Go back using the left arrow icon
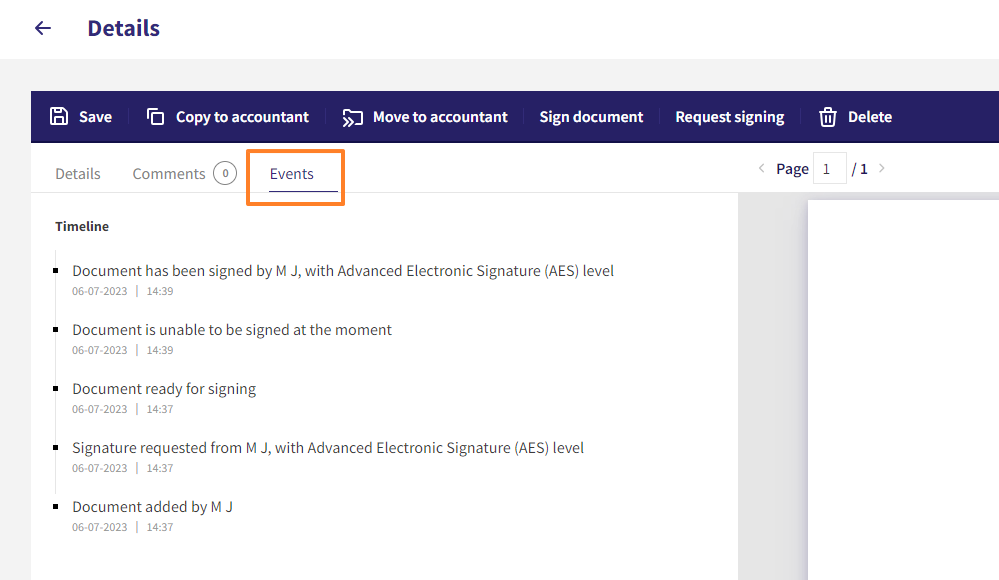Viewport: 999px width, 580px height. pyautogui.click(x=43, y=28)
